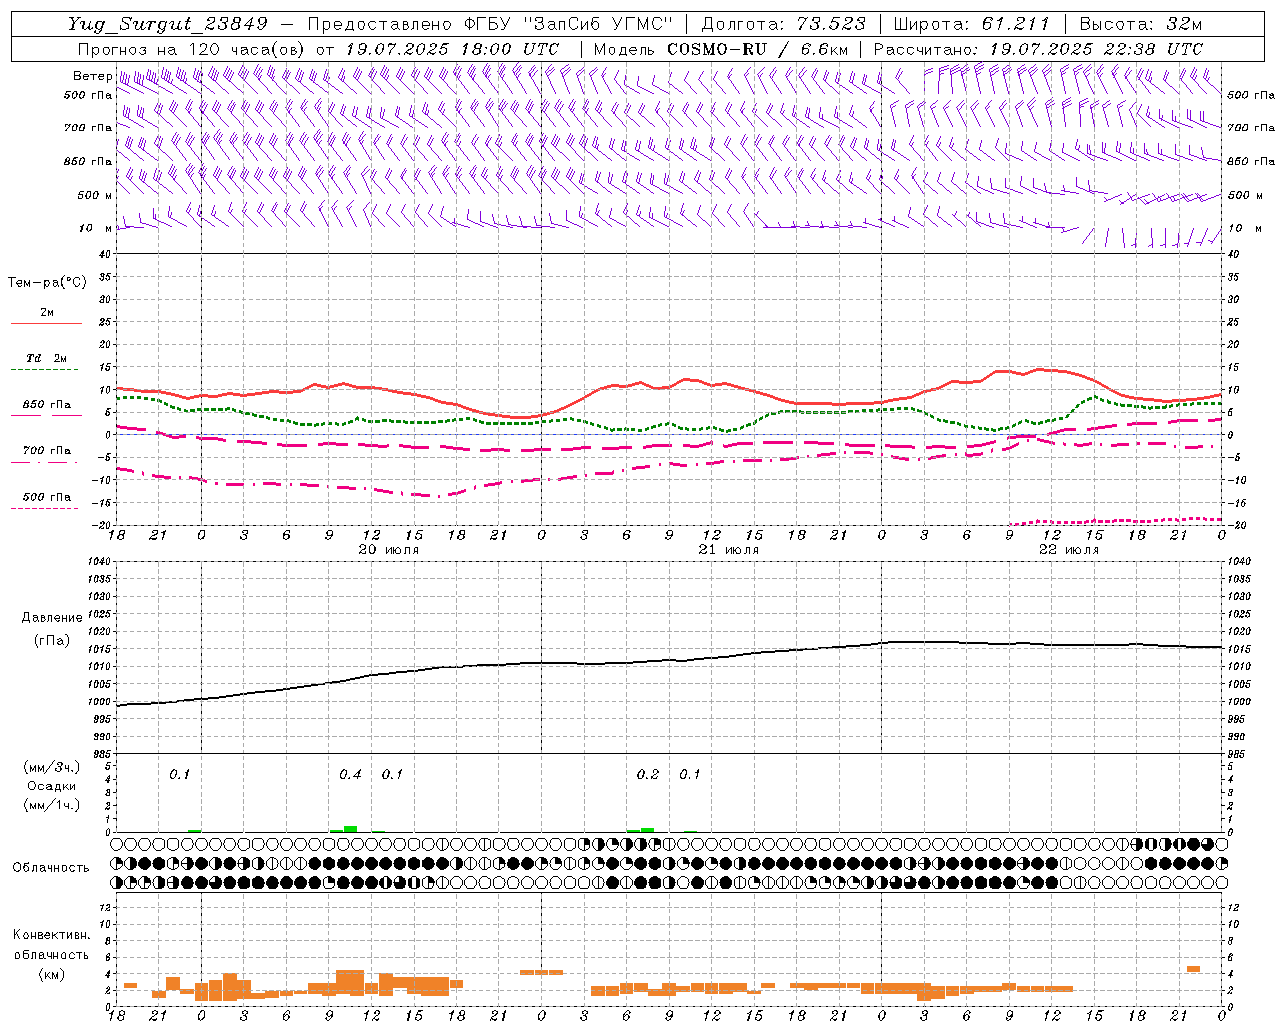Click the Облачность cloud cover label
This screenshot has width=1280, height=1024.
click(51, 868)
